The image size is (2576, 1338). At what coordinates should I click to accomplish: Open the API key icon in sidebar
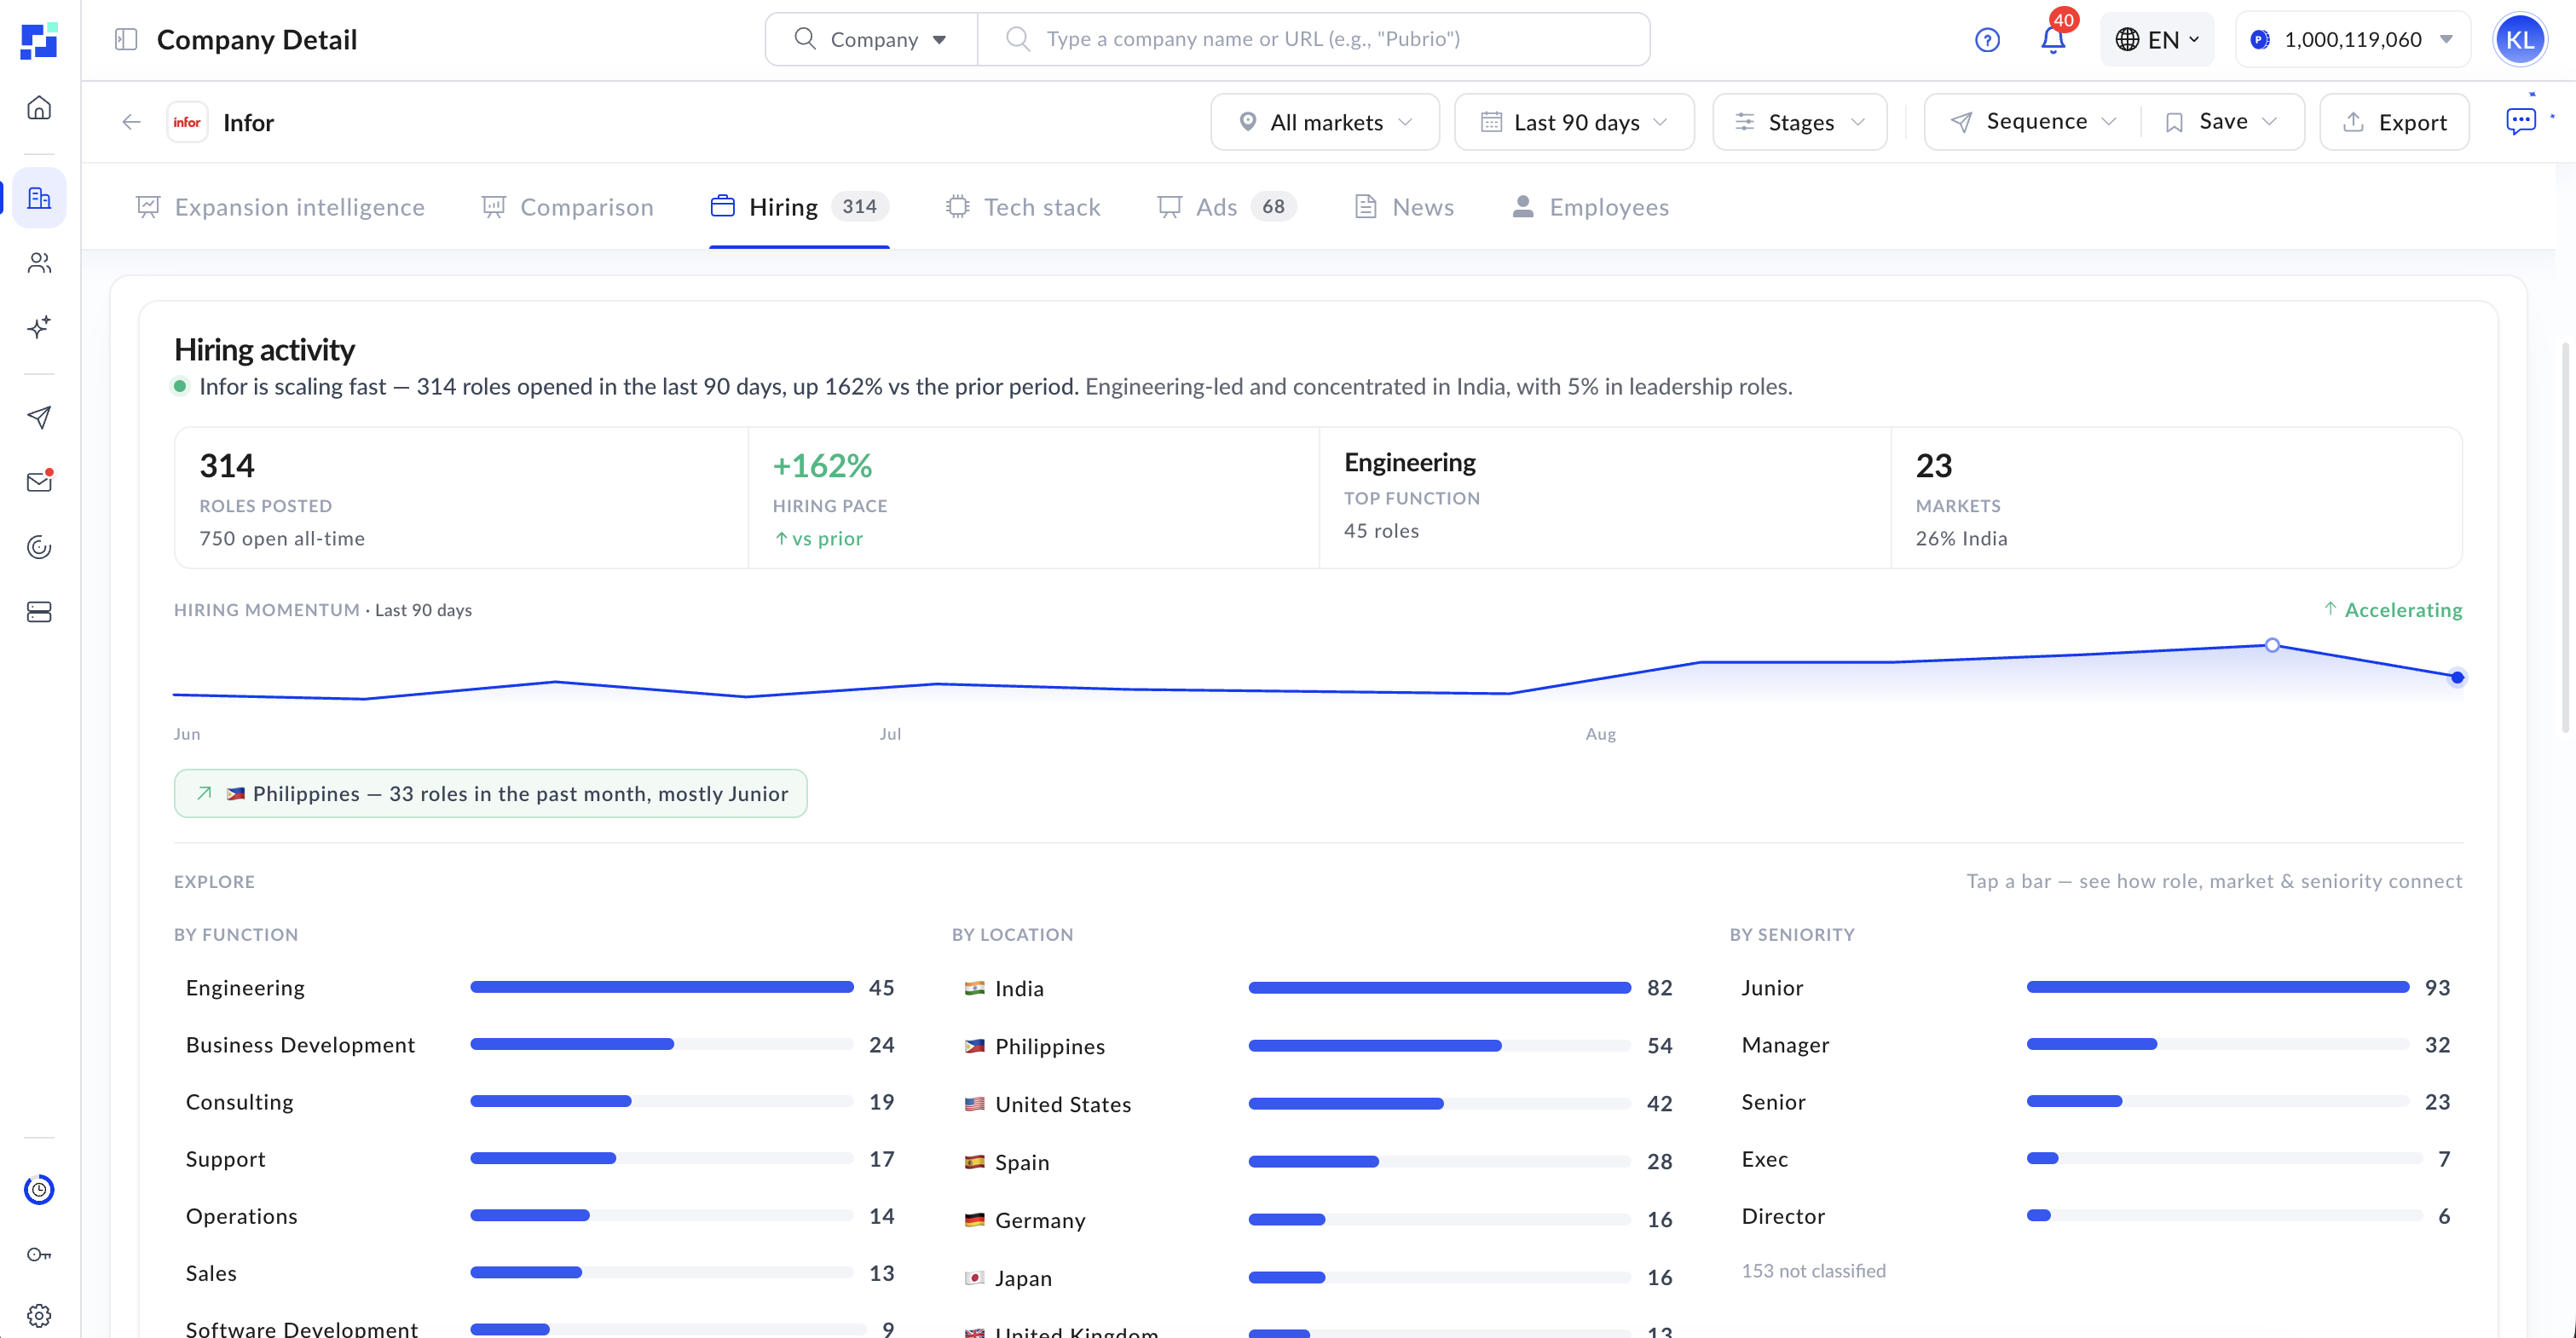39,1254
